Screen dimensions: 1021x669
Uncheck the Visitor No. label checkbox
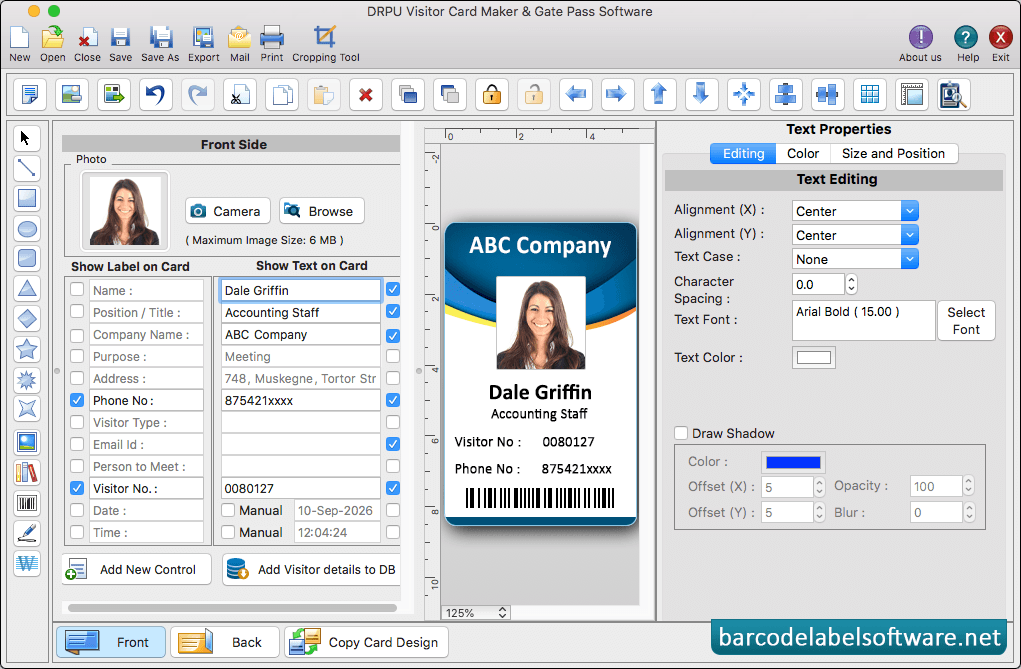point(77,487)
